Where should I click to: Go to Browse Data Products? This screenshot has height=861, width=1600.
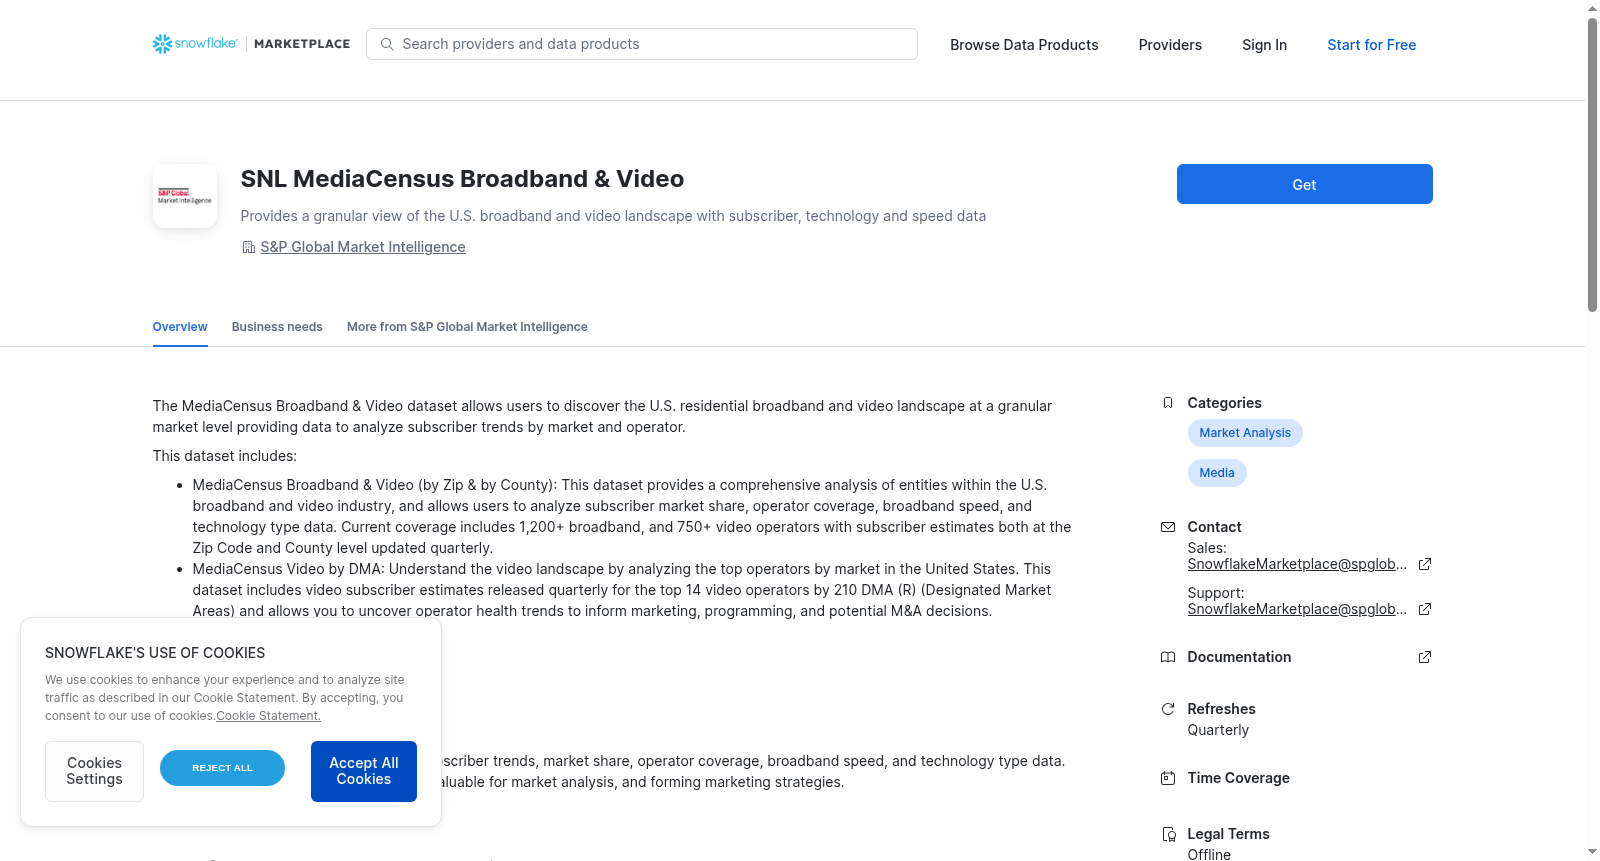(1024, 45)
